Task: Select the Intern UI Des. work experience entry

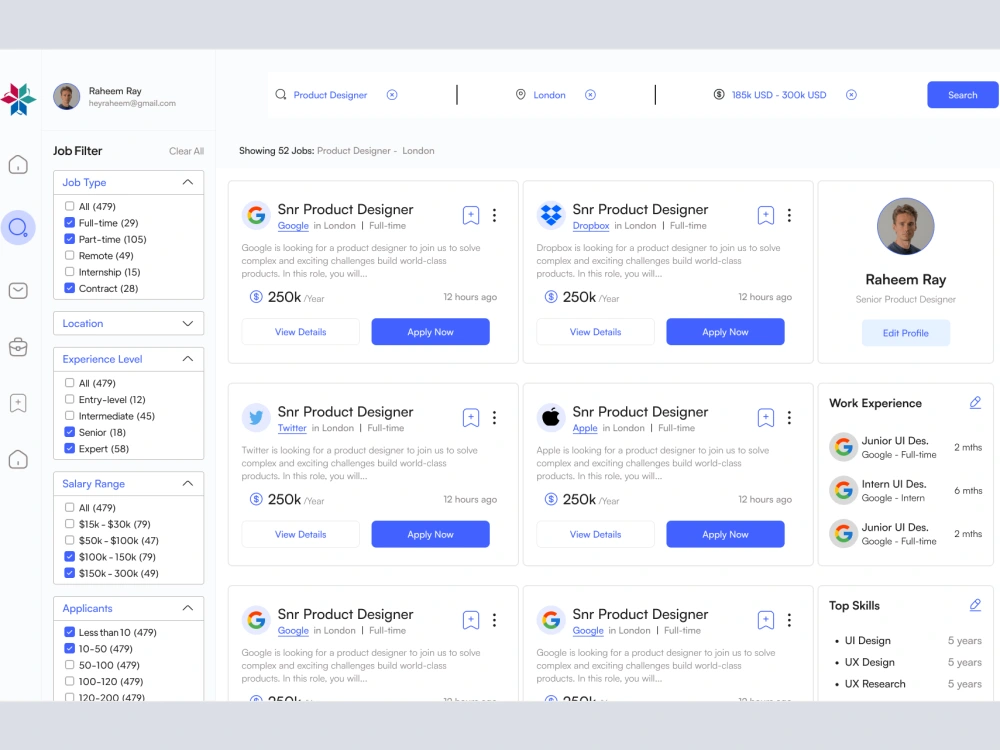Action: [906, 490]
